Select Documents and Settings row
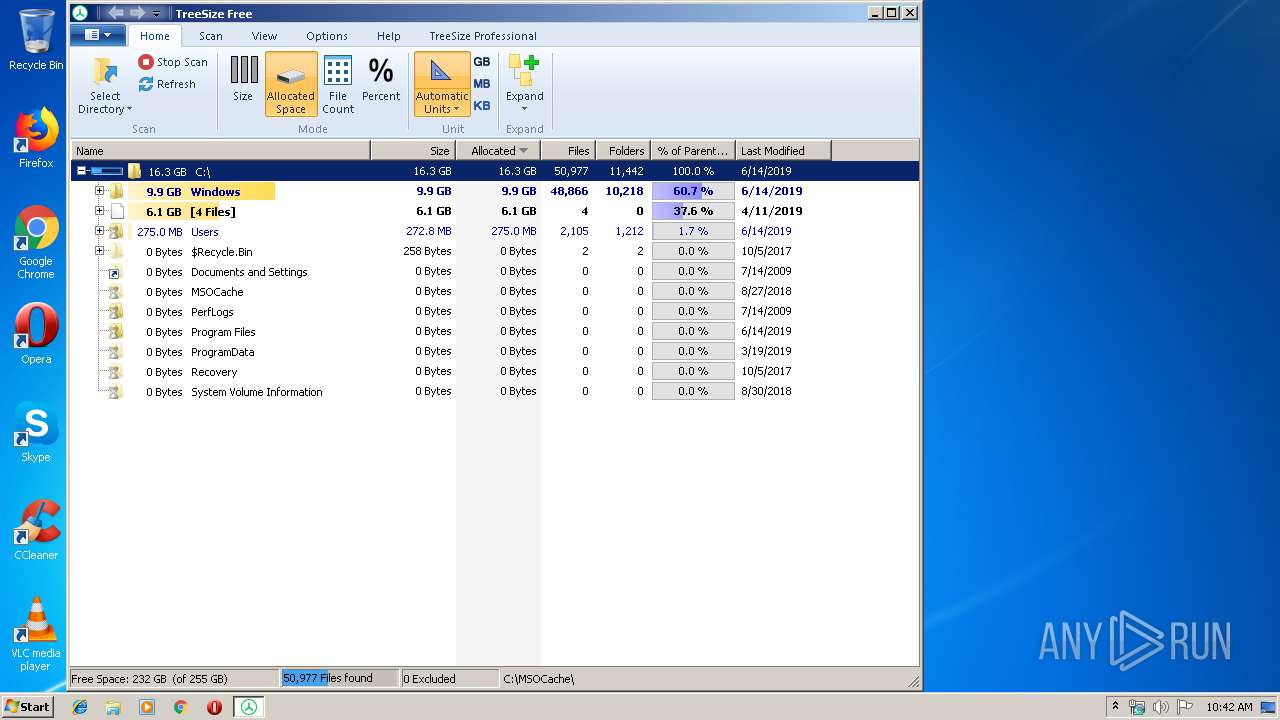The width and height of the screenshot is (1280, 720). coord(494,271)
